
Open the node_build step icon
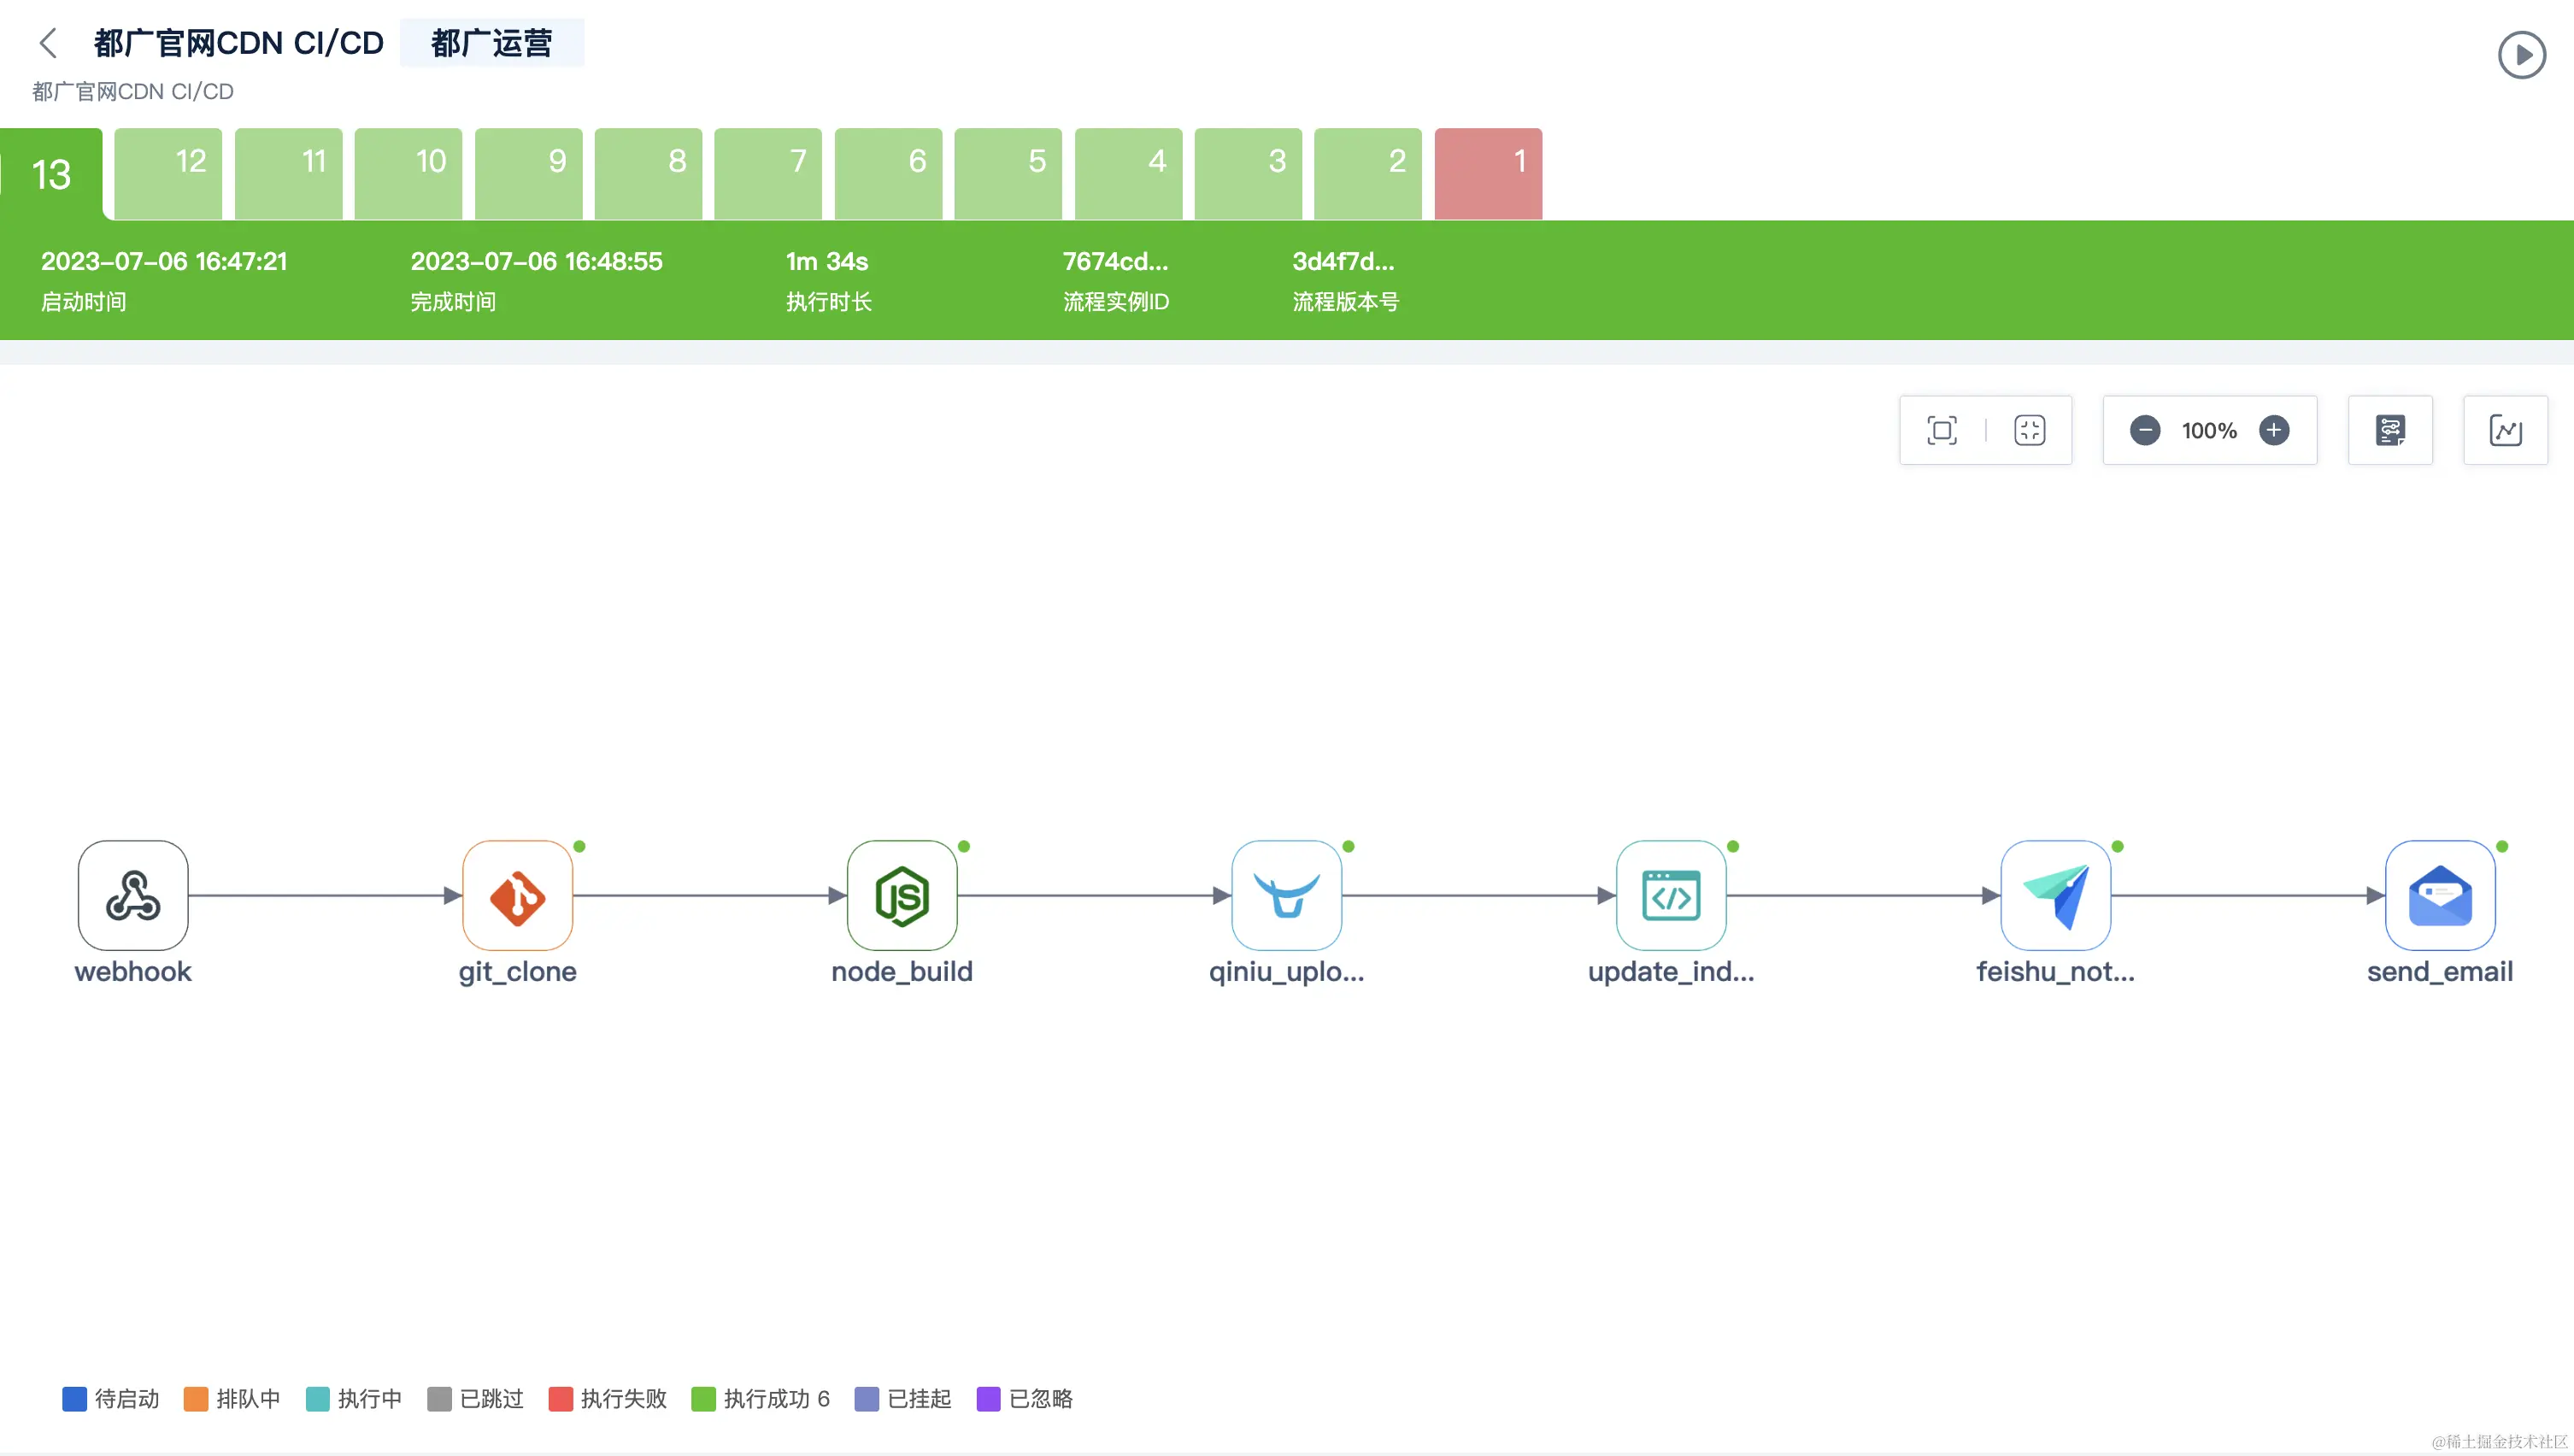[901, 895]
